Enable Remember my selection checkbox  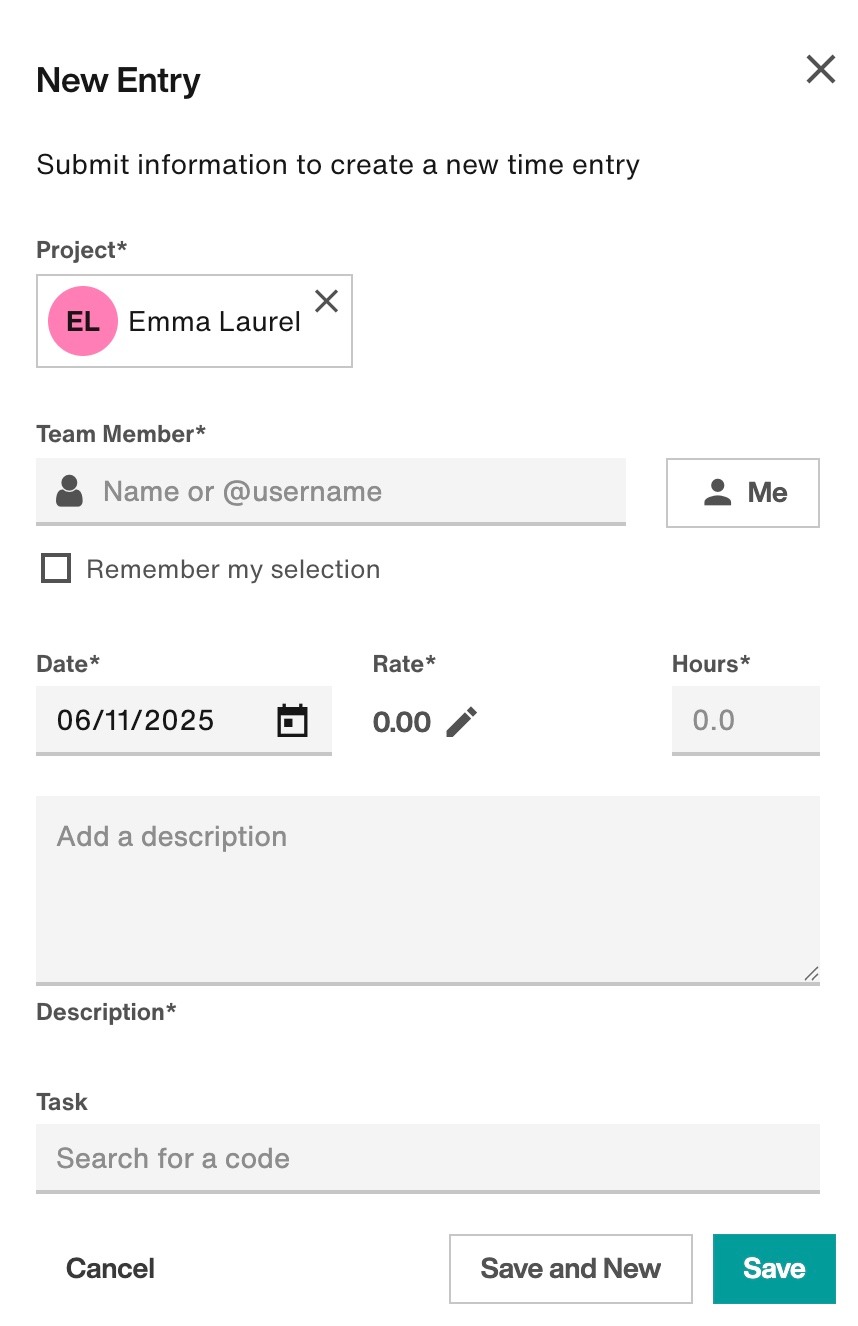(x=56, y=569)
